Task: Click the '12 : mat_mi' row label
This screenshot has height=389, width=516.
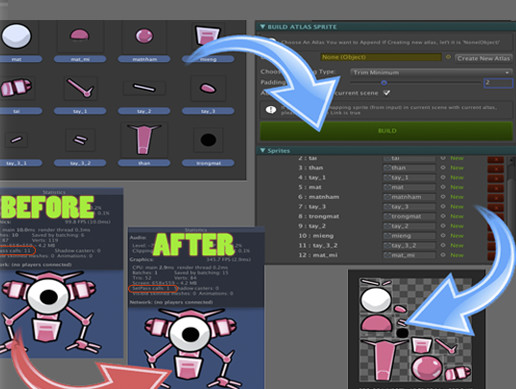Action: (x=318, y=255)
